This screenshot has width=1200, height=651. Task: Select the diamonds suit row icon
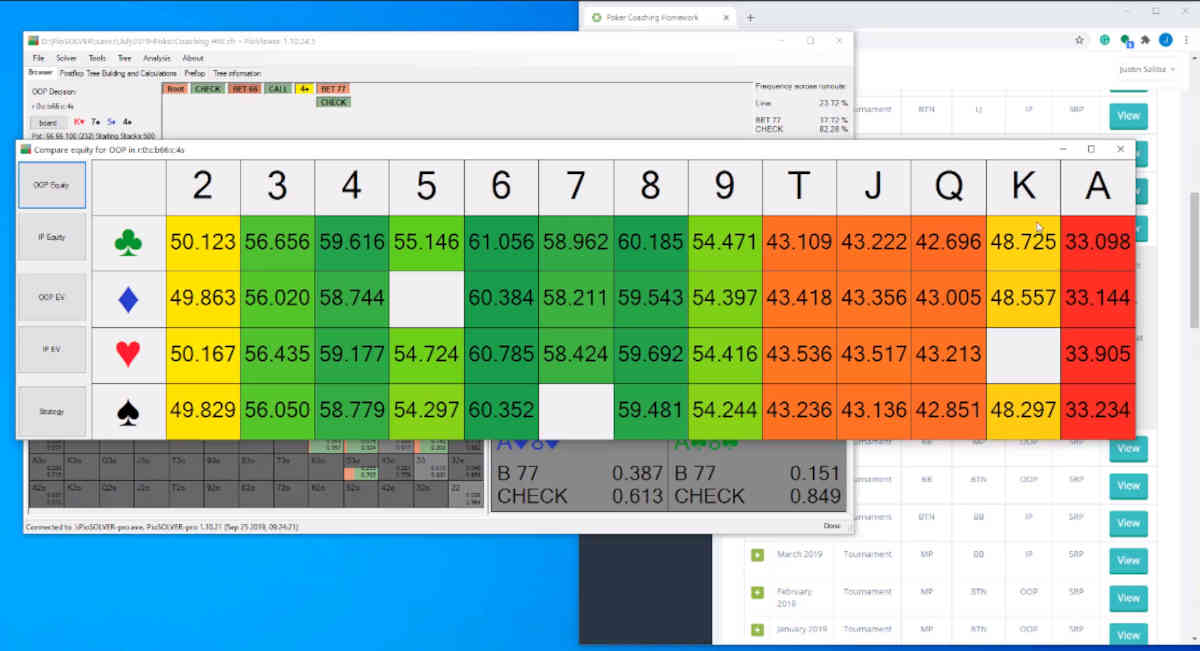(x=129, y=298)
